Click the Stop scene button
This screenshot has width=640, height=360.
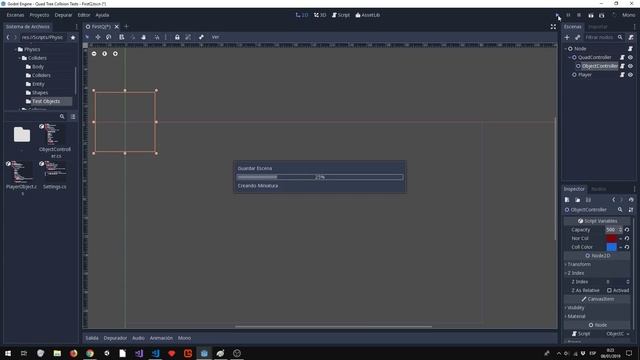click(x=579, y=15)
